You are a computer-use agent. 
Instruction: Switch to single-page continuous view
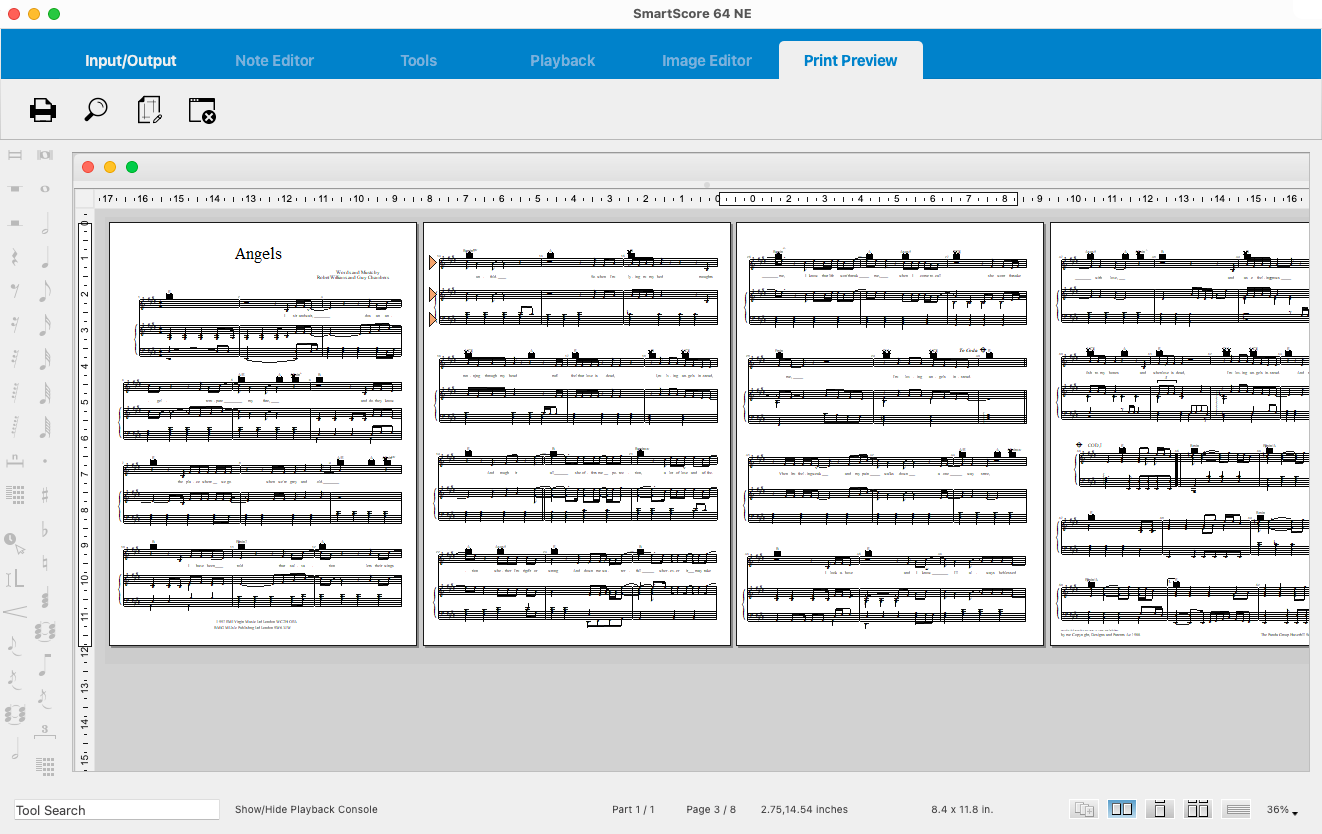[x=1160, y=809]
